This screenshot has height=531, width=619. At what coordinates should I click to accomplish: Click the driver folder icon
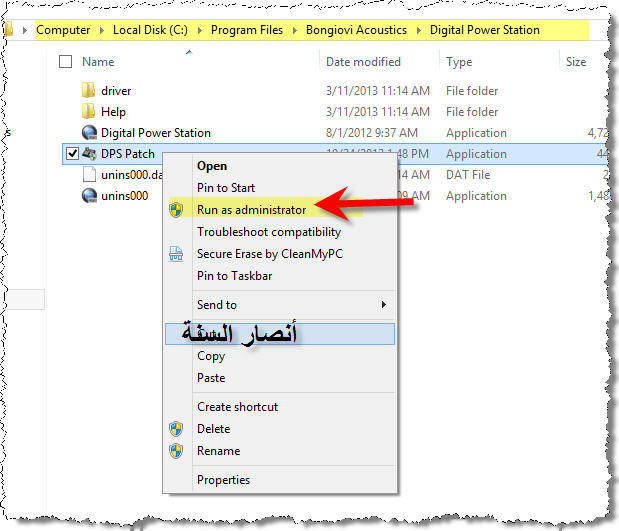pyautogui.click(x=88, y=90)
